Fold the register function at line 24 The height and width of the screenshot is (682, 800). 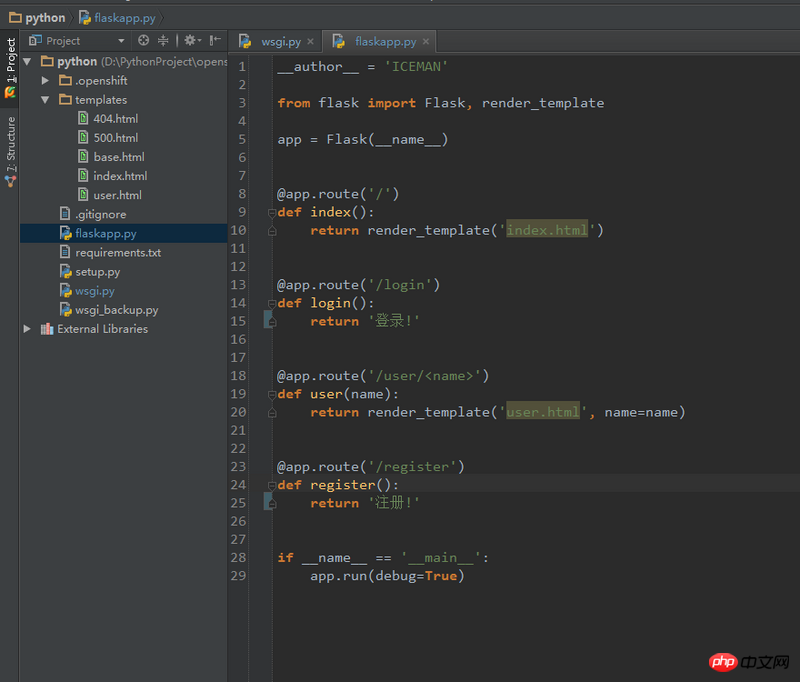coord(271,485)
